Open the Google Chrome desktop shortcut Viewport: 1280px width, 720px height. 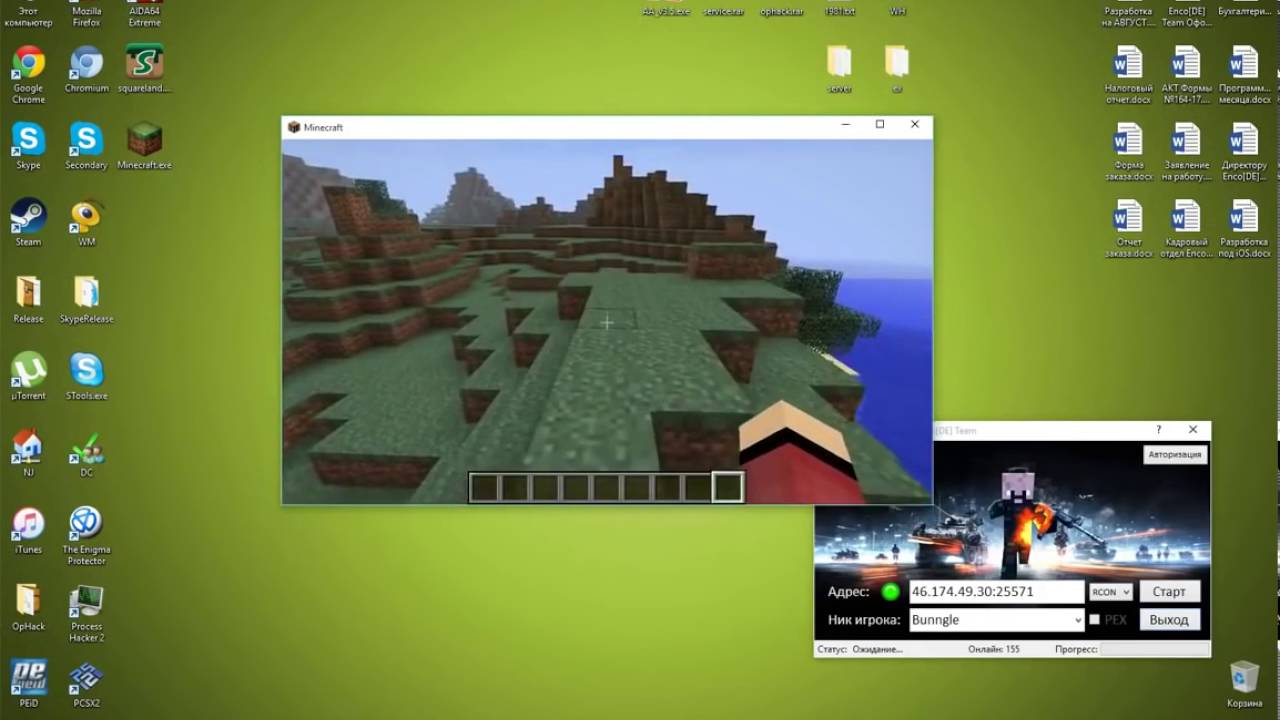coord(28,75)
